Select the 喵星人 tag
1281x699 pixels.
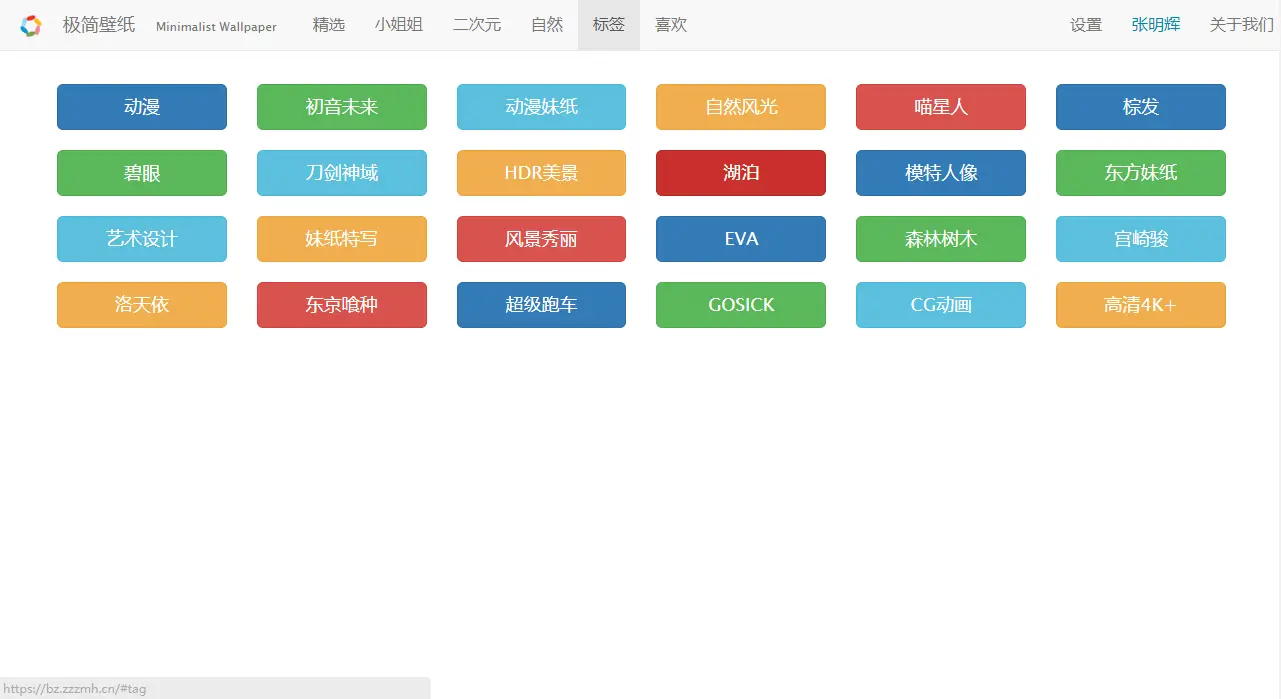(941, 107)
